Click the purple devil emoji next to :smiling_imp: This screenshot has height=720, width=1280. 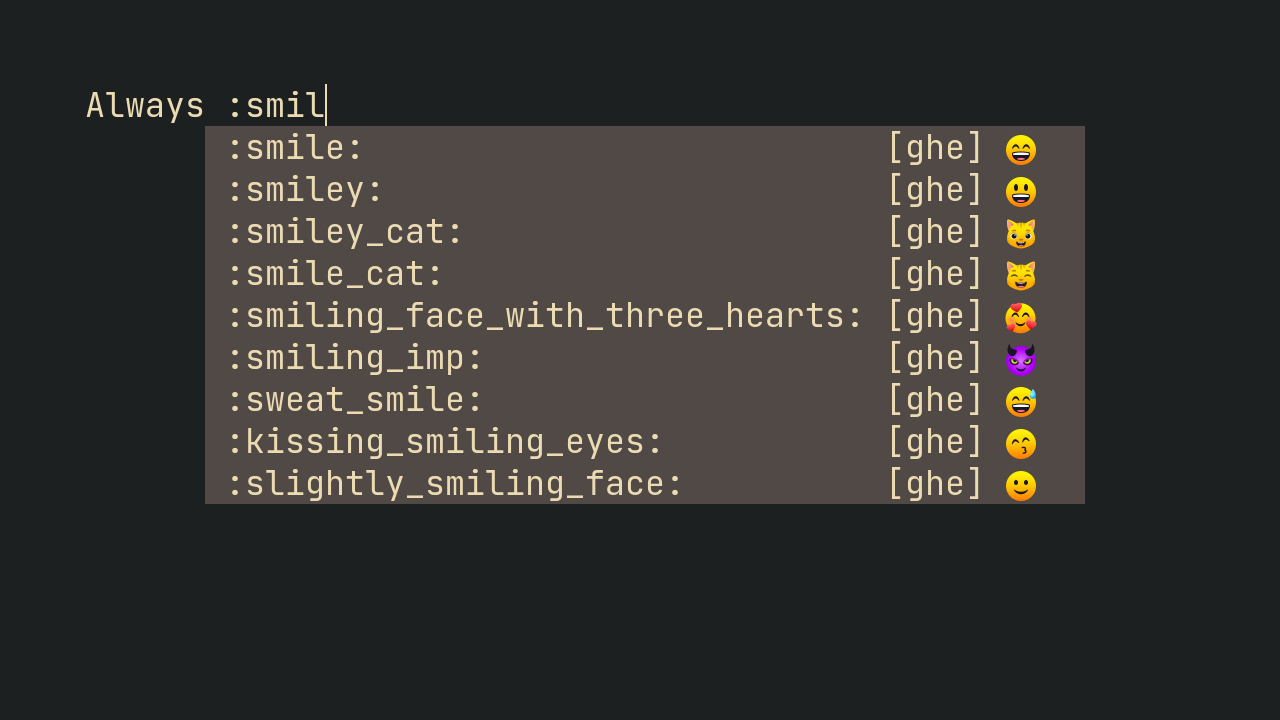pyautogui.click(x=1021, y=358)
